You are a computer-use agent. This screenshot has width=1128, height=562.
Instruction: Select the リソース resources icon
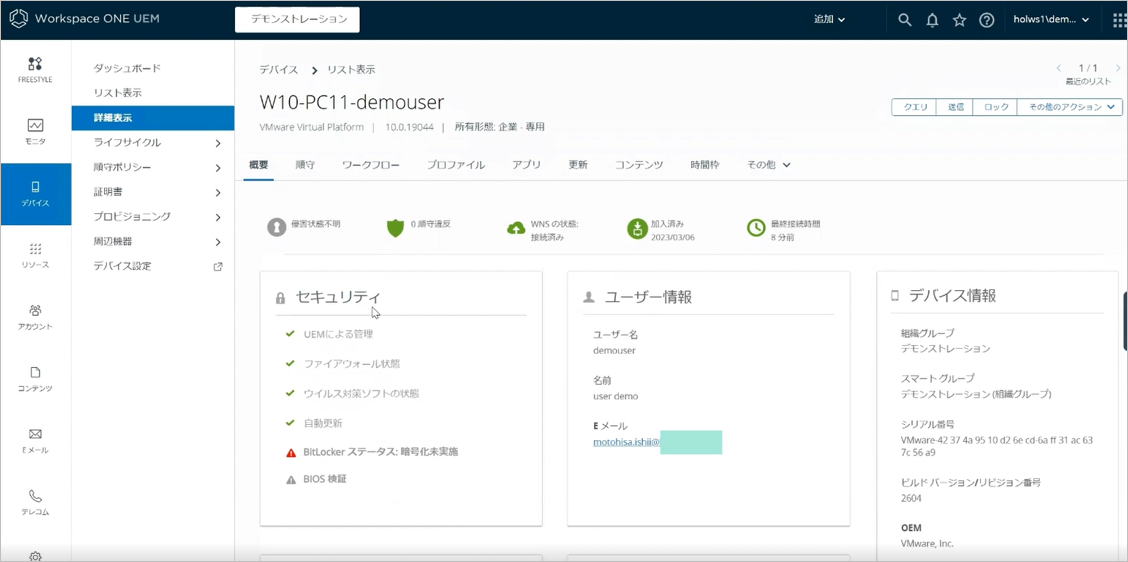(x=35, y=255)
